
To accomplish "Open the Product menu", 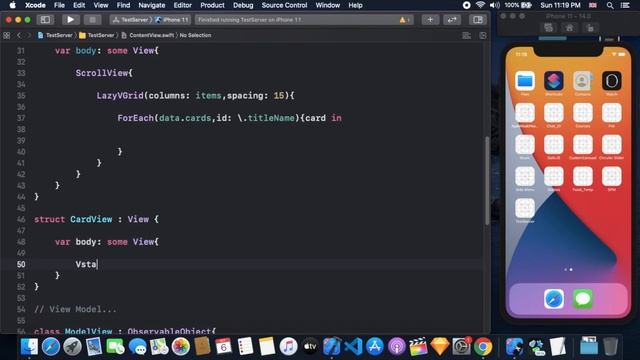I will pyautogui.click(x=212, y=5).
